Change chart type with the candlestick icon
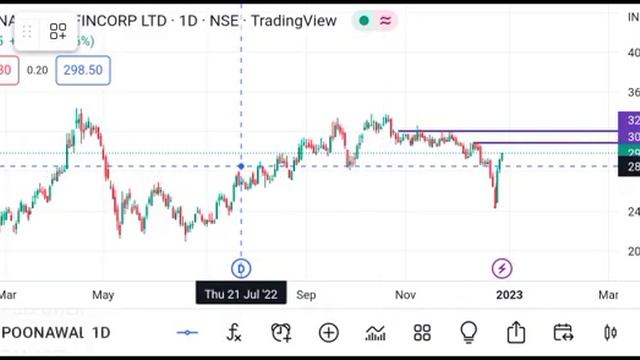The width and height of the screenshot is (640, 360). (610, 333)
